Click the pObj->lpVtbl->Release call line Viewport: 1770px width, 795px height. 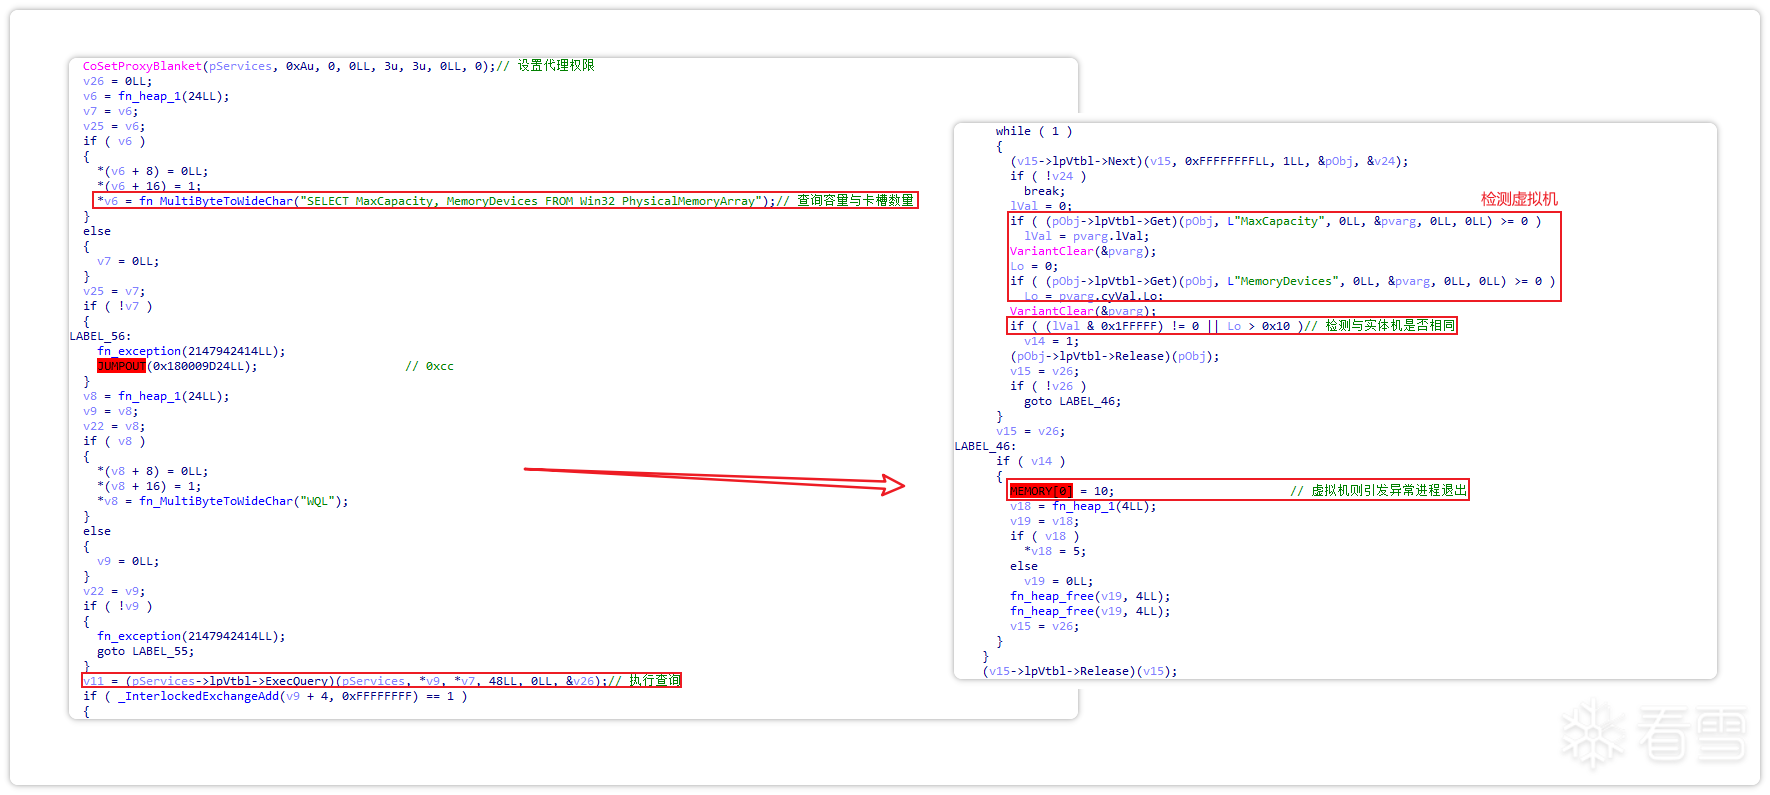tap(1115, 356)
